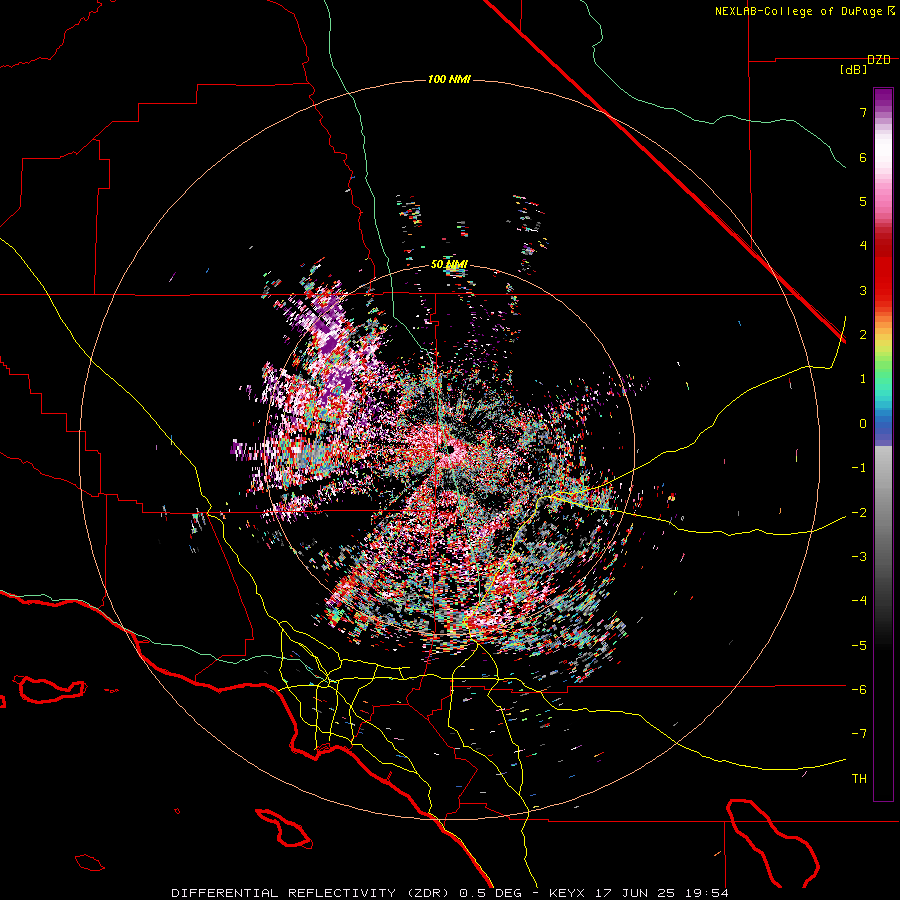The height and width of the screenshot is (900, 900).
Task: Click the "0" value on color scale
Action: coord(863,424)
